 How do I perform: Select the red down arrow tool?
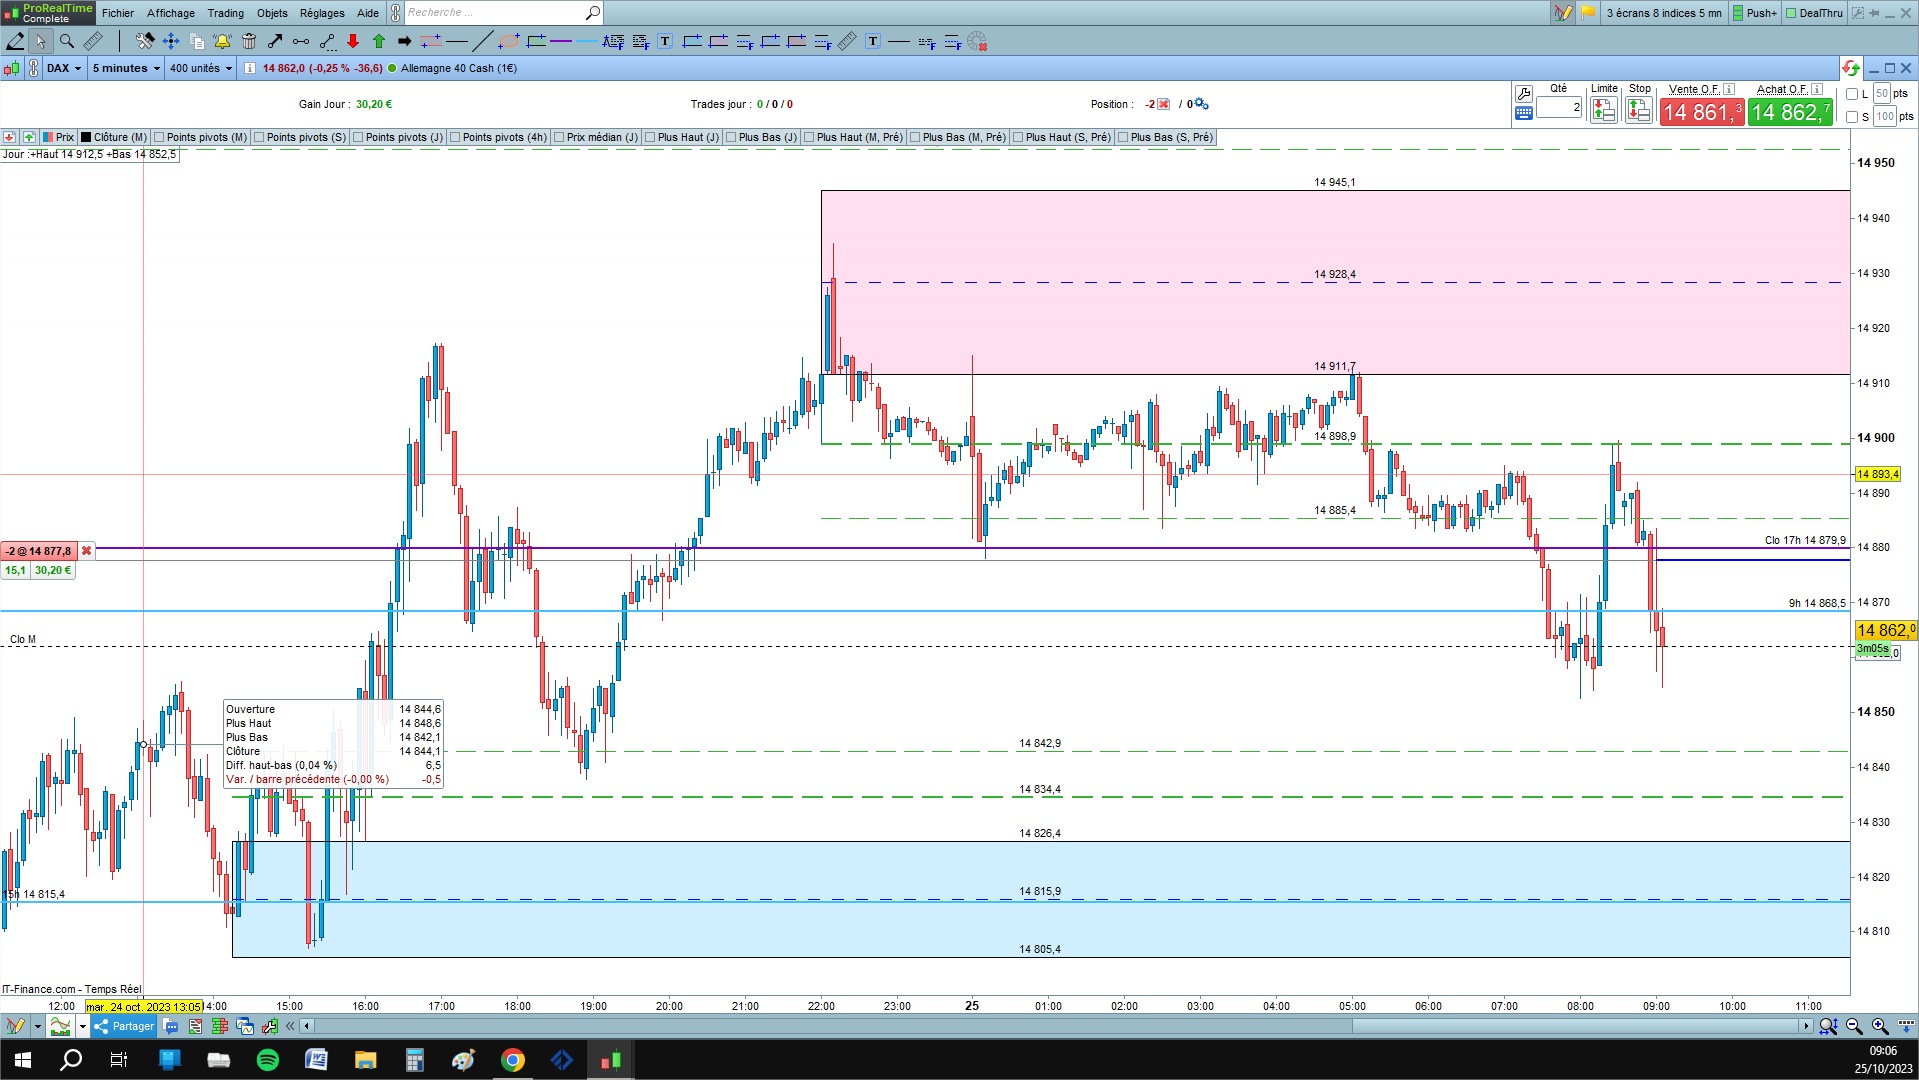pos(353,41)
